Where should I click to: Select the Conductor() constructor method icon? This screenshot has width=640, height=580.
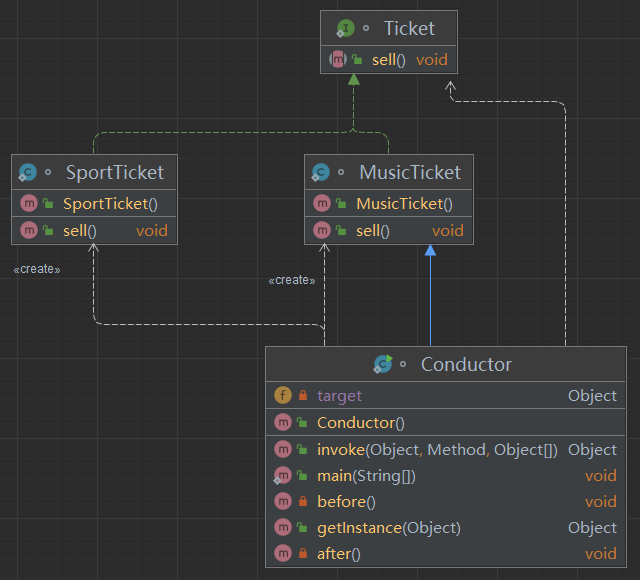[283, 422]
